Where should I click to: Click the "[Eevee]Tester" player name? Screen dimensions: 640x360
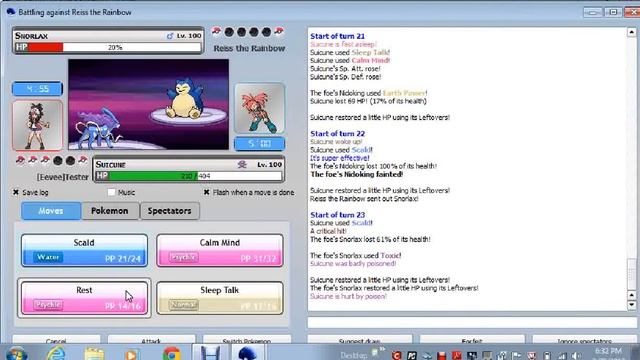tap(63, 177)
